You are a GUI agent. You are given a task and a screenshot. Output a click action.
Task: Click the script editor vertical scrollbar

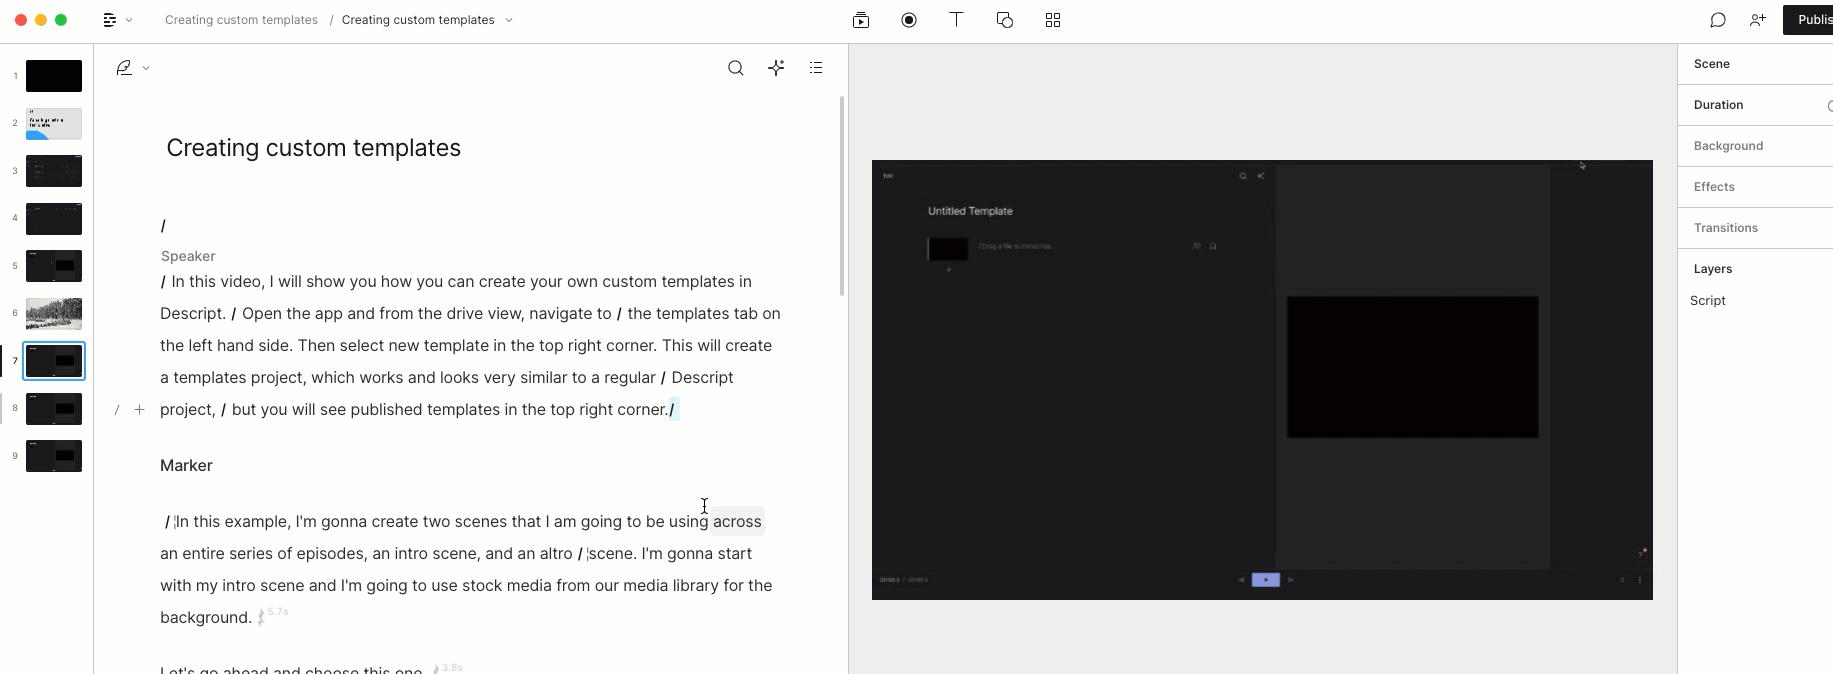click(x=842, y=196)
